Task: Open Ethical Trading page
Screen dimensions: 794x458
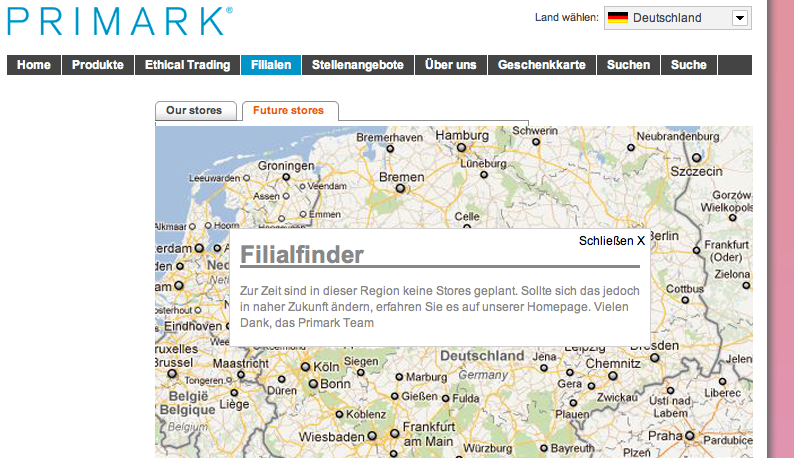Action: (x=187, y=65)
